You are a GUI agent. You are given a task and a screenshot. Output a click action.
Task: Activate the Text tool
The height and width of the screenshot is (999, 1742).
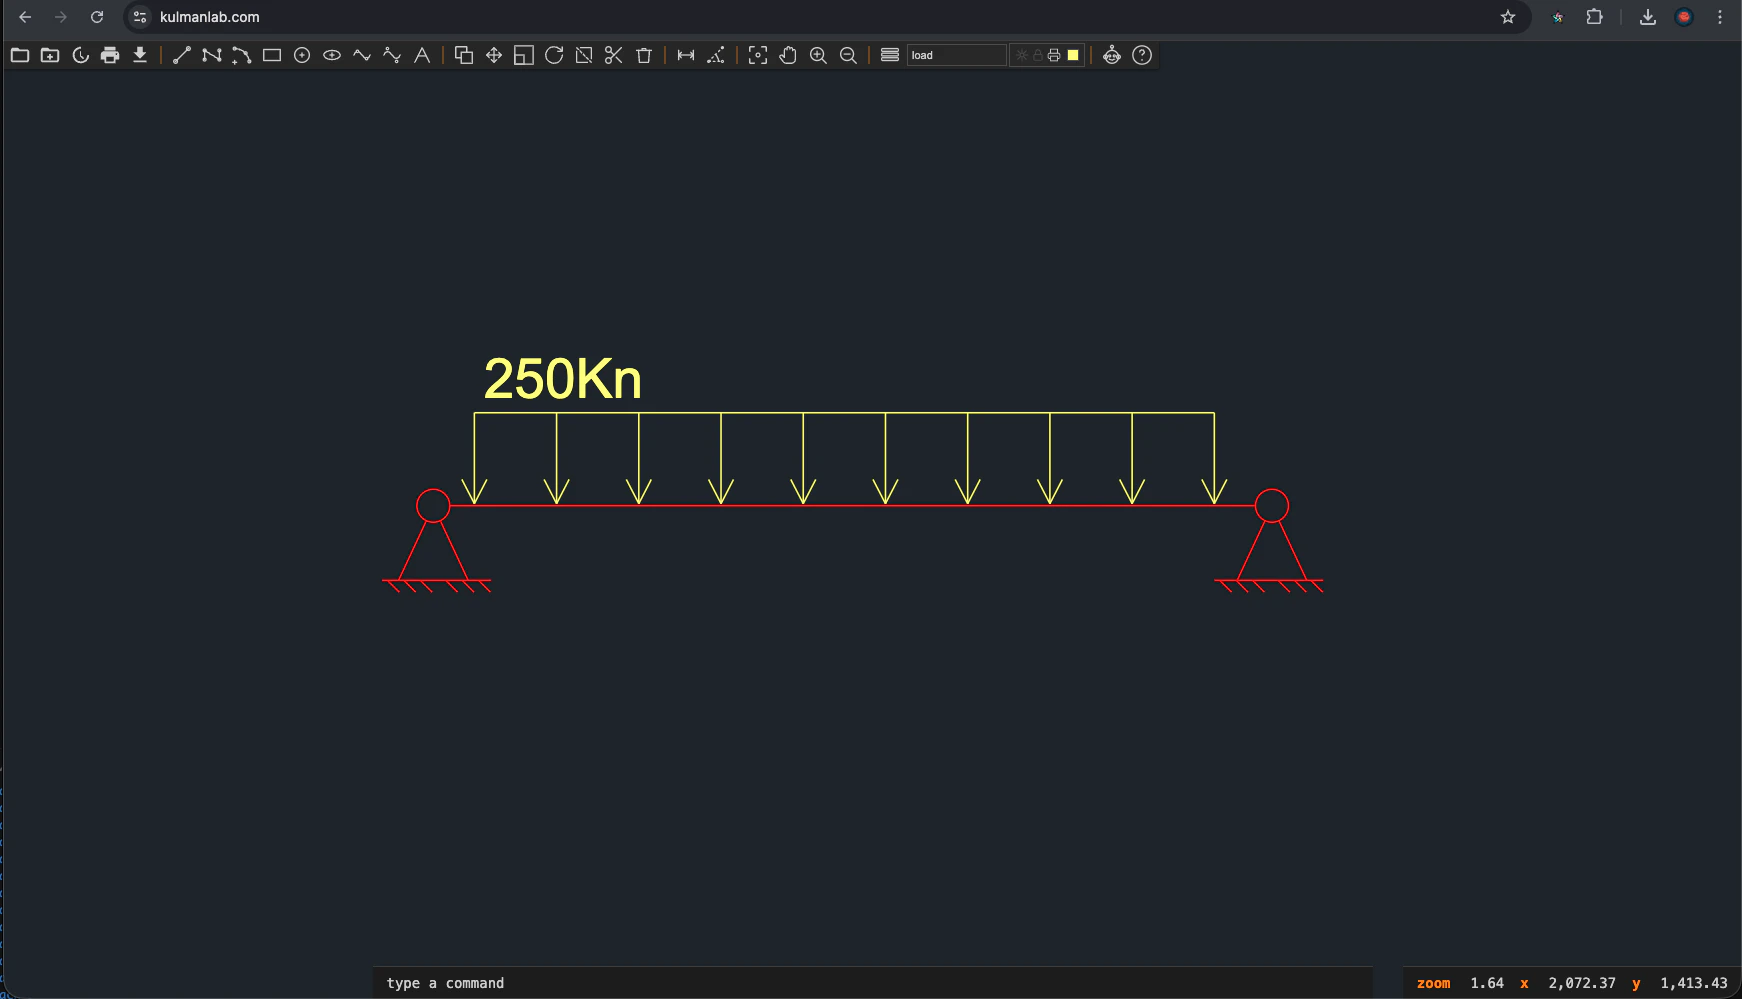tap(421, 55)
